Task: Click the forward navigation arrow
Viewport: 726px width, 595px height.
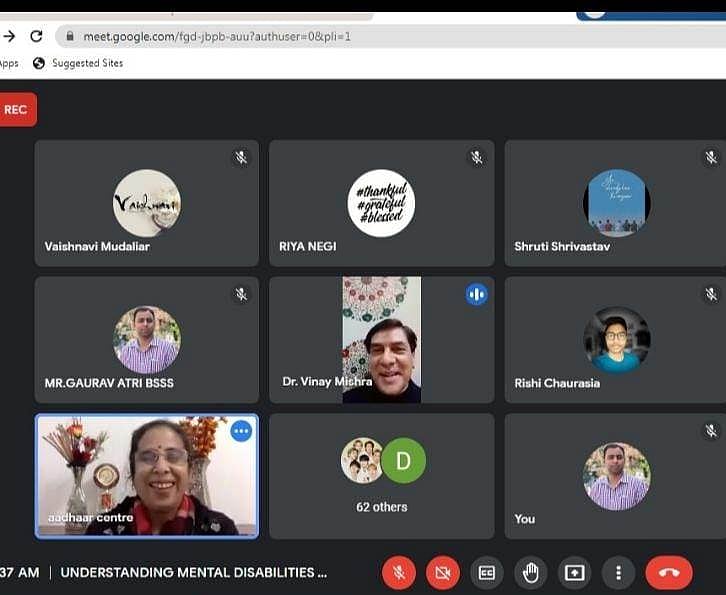Action: pos(9,36)
